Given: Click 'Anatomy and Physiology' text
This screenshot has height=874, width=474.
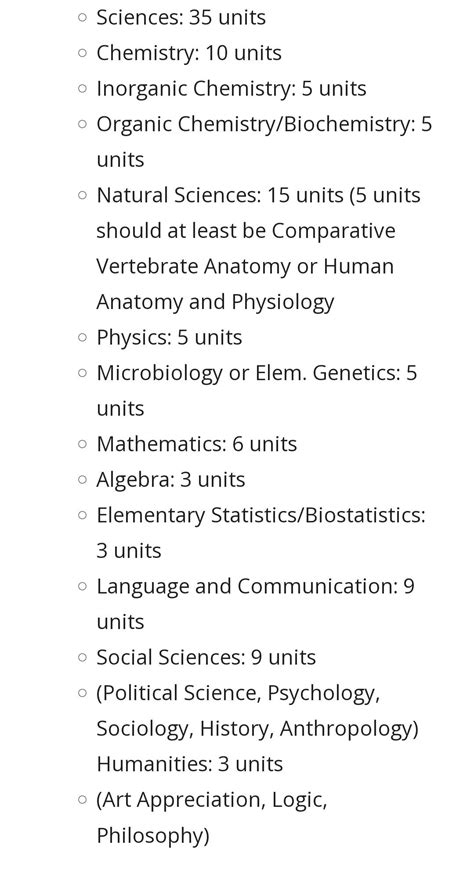Looking at the screenshot, I should pos(215,302).
